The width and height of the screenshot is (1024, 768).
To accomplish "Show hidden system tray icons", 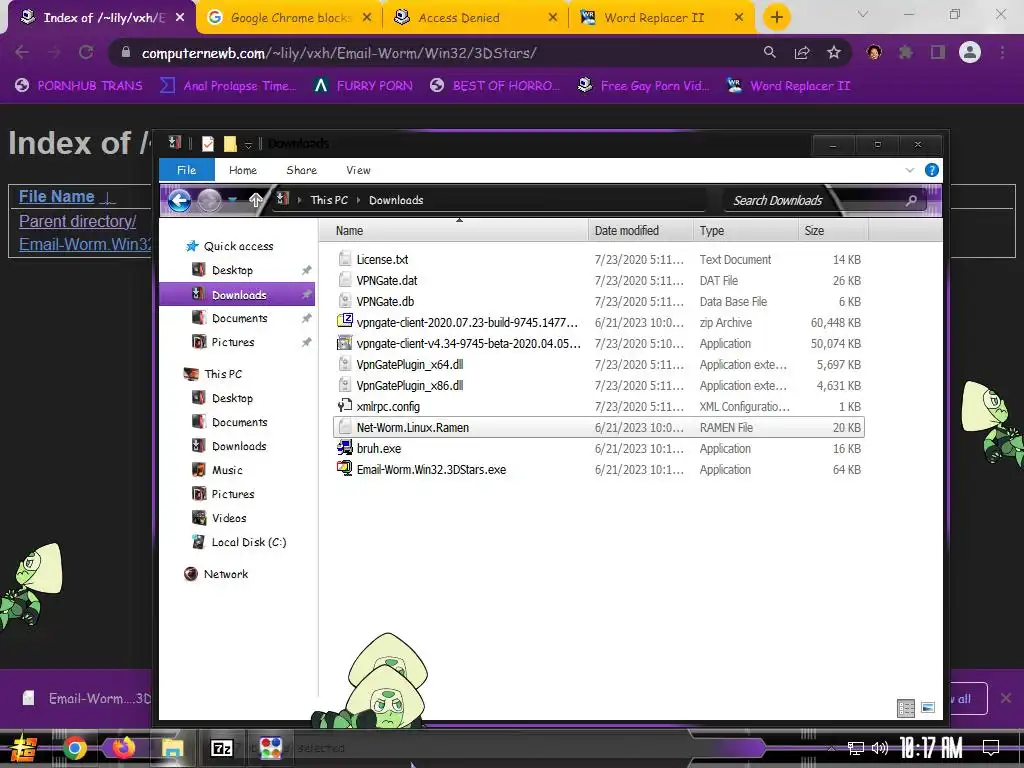I will 831,748.
